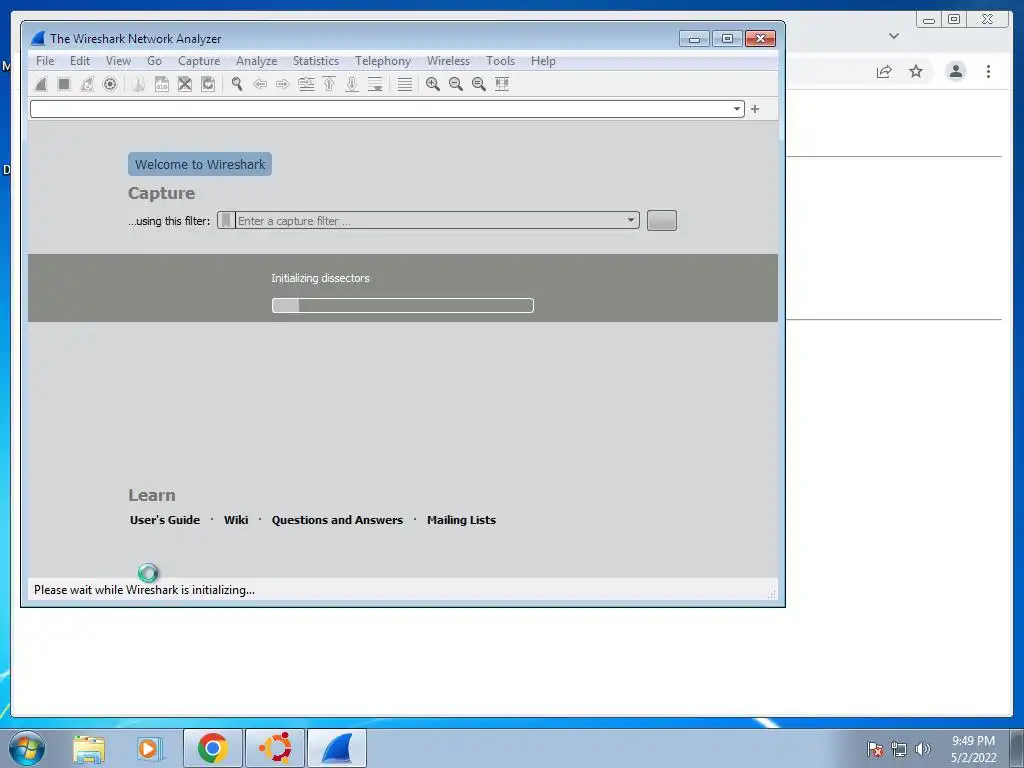Add display filter button with plus icon
Viewport: 1024px width, 768px height.
tap(755, 109)
